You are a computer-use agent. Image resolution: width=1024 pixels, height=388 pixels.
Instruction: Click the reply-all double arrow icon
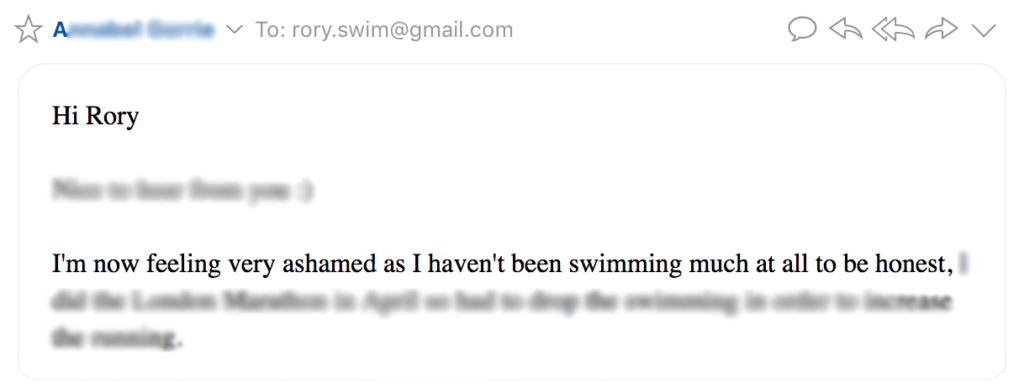pos(893,29)
